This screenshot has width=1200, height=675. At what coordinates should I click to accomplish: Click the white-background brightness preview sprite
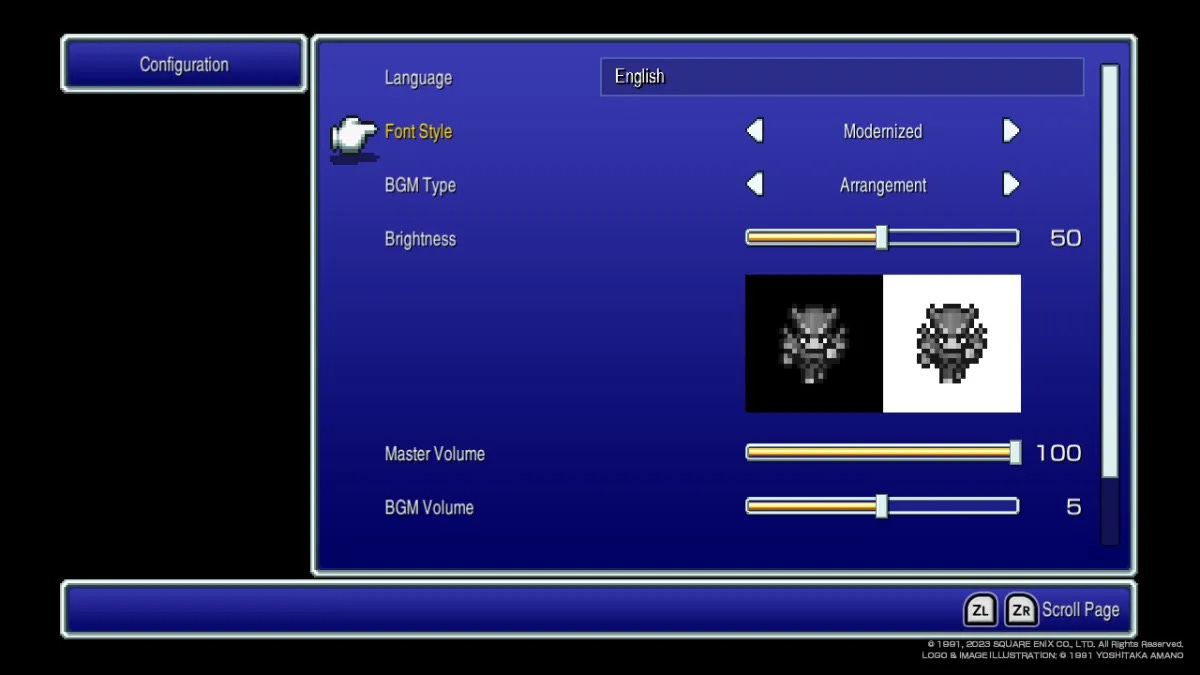click(952, 343)
